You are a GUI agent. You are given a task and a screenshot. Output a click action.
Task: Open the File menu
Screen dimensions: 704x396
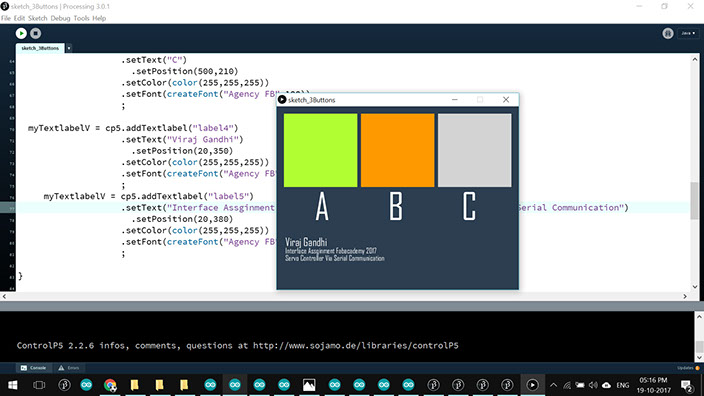point(6,18)
